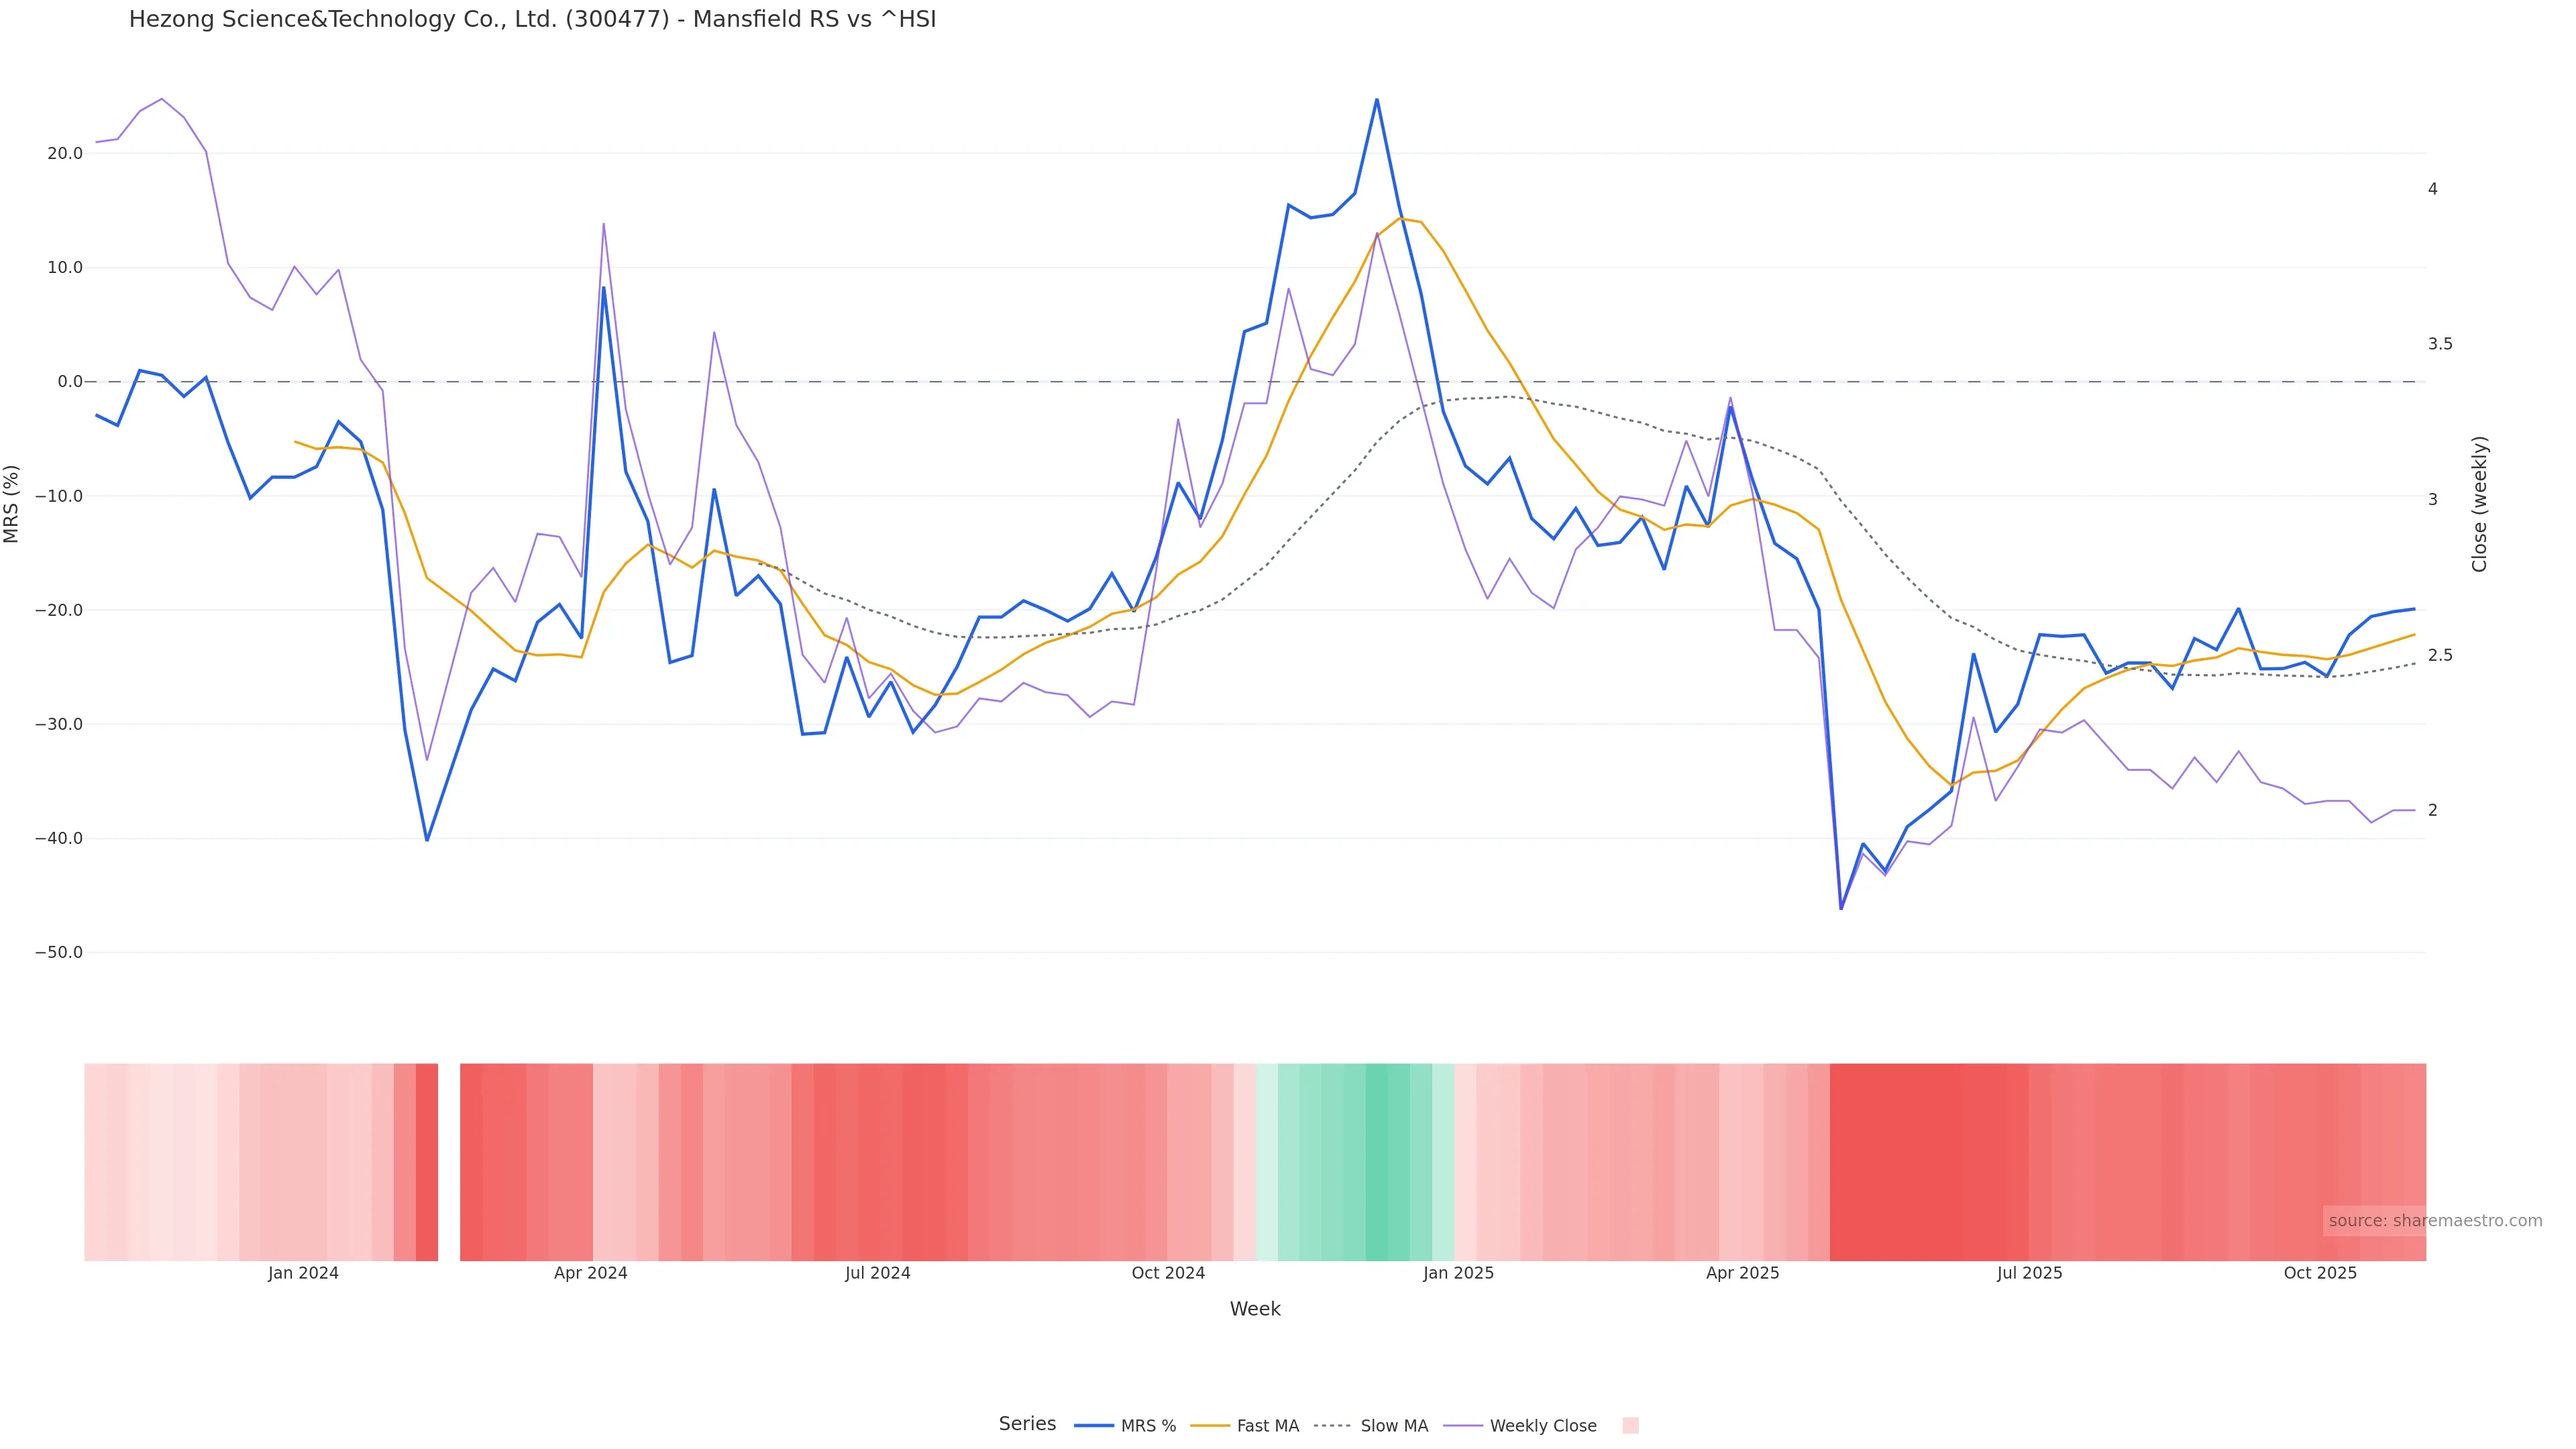Click the Jan 2025 x-axis tick label
The width and height of the screenshot is (2576, 1449).
(x=1458, y=1273)
